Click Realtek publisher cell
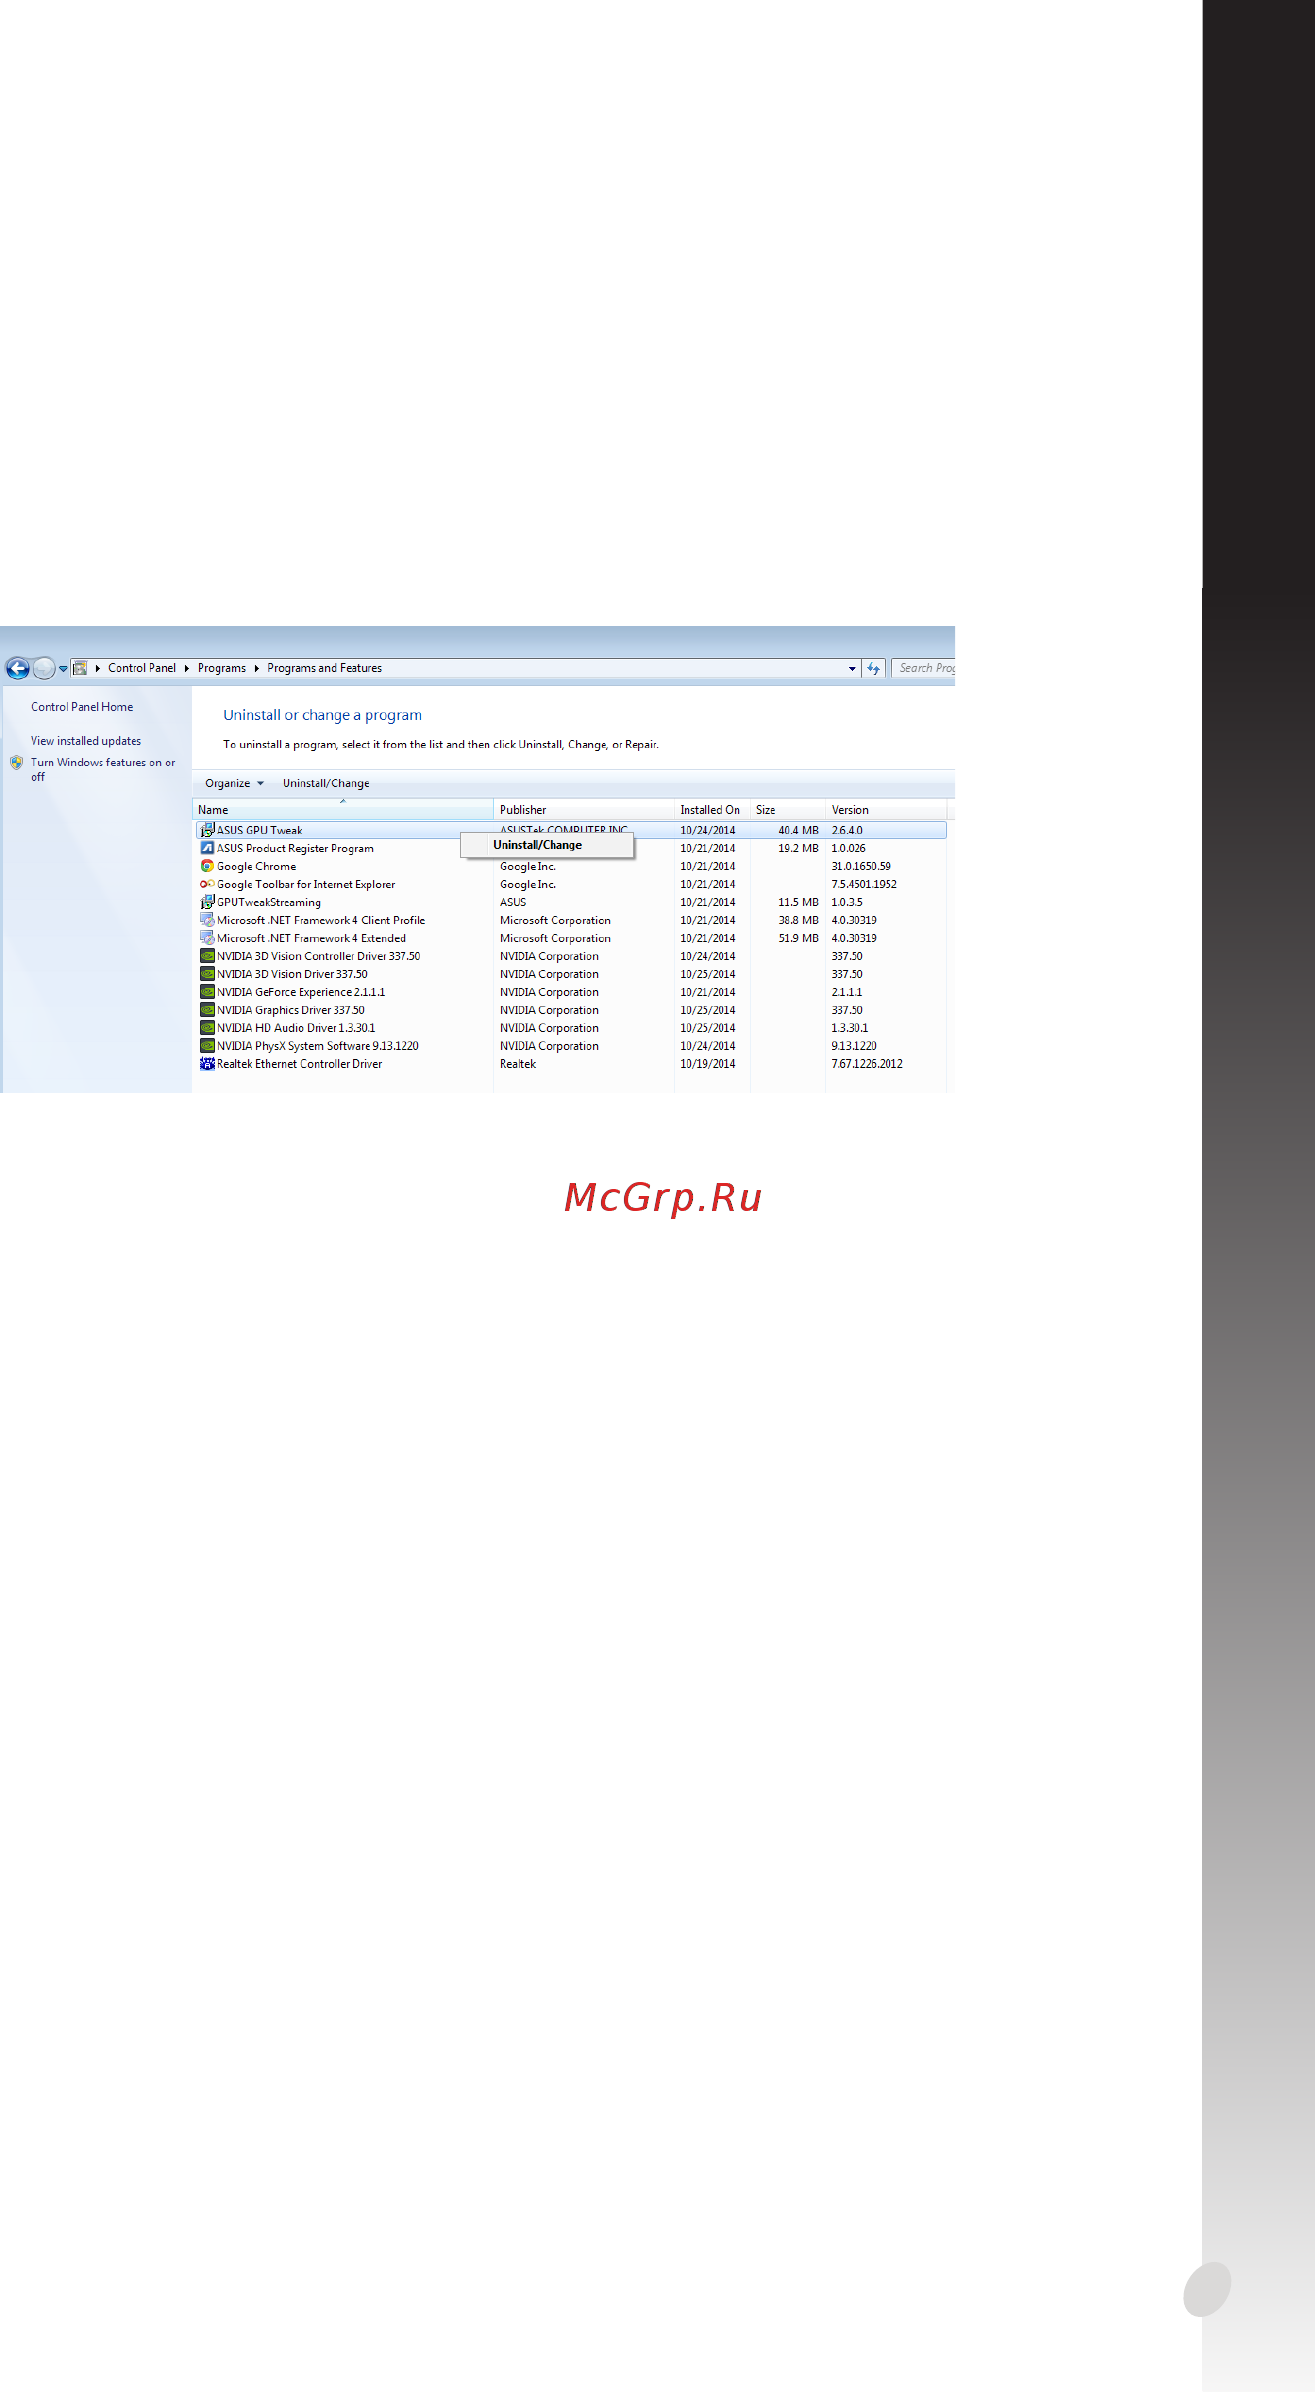The width and height of the screenshot is (1315, 2392). pos(518,1064)
